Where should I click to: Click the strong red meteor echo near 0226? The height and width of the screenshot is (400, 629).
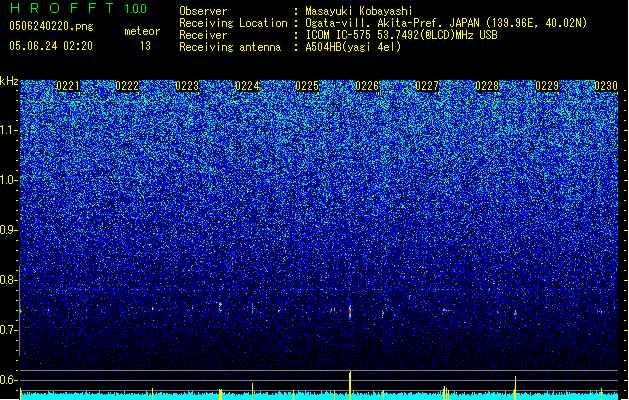[350, 311]
